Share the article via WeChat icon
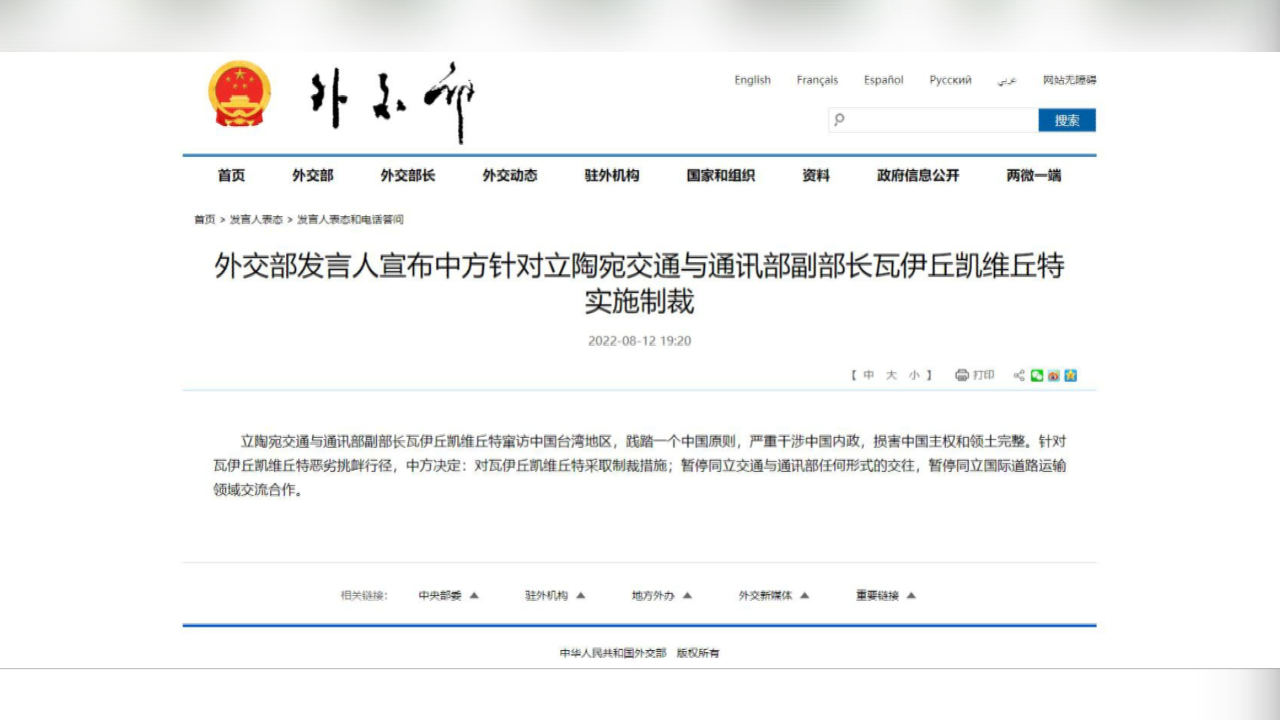Viewport: 1280px width, 720px height. [1037, 375]
